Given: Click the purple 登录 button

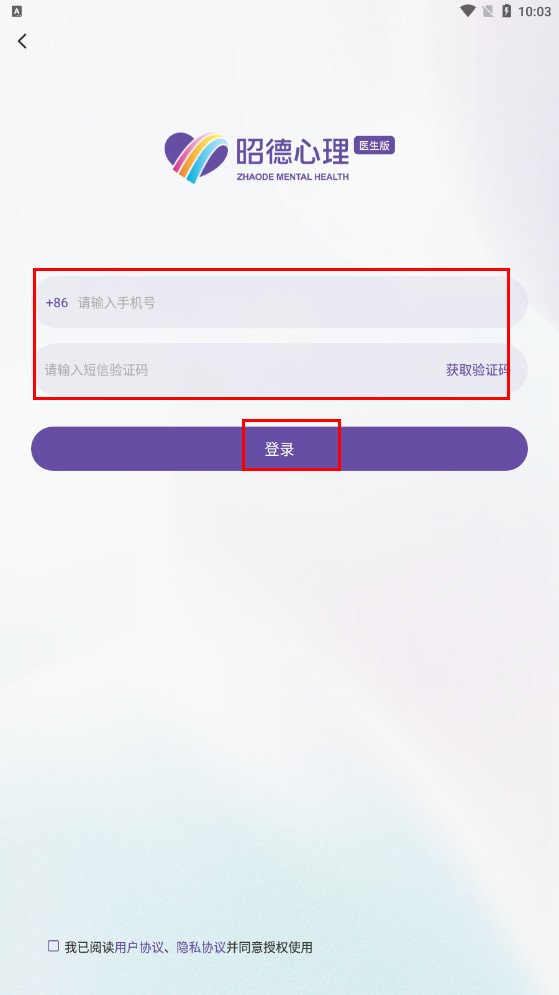Looking at the screenshot, I should (279, 449).
